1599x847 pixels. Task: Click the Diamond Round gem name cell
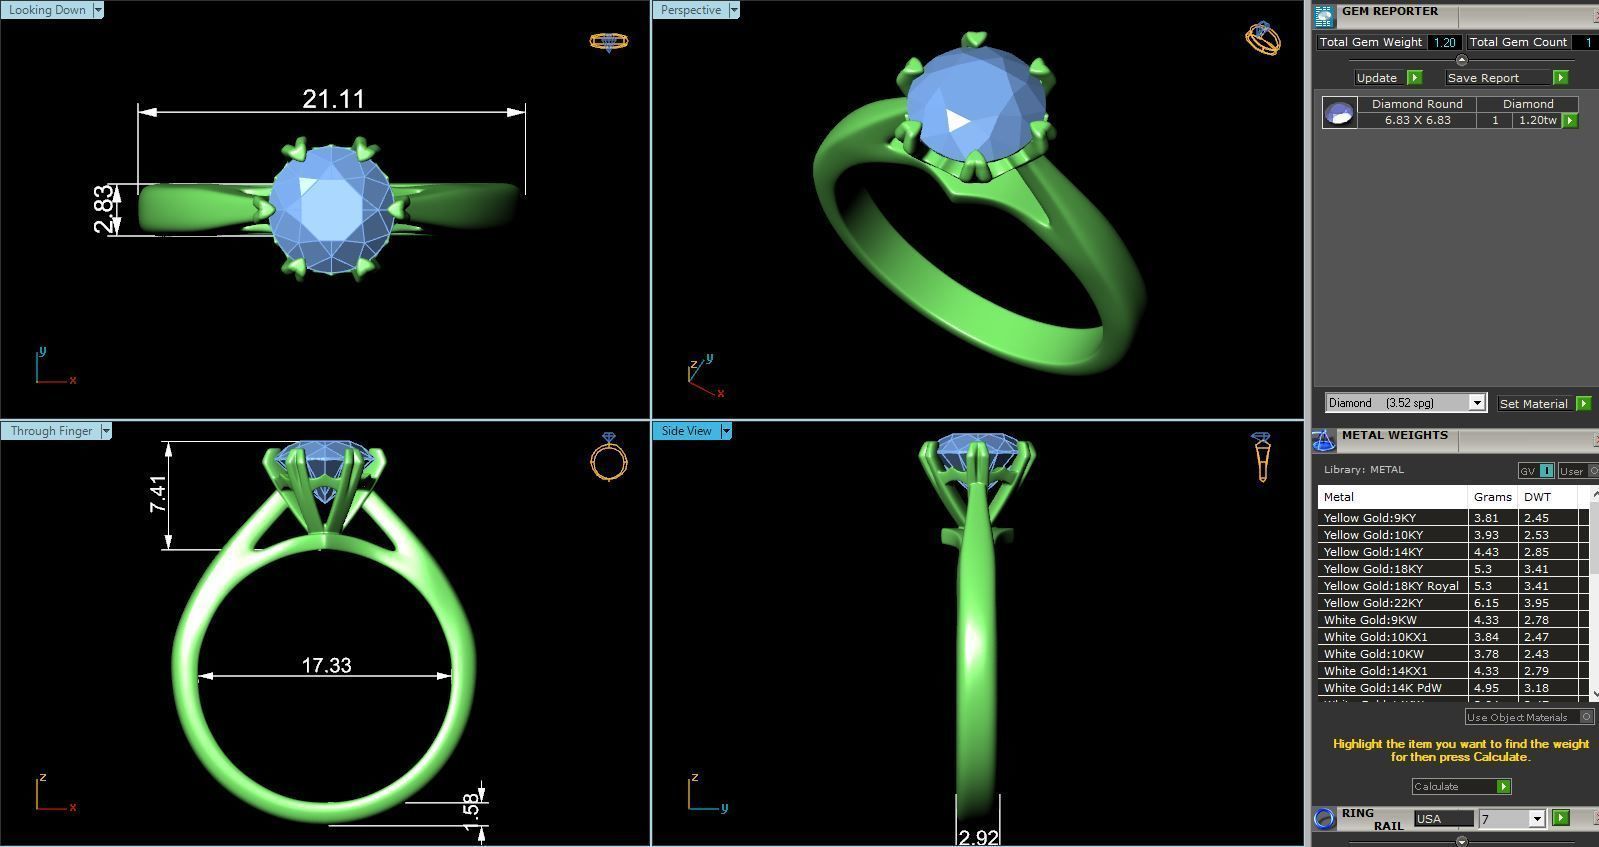1417,104
